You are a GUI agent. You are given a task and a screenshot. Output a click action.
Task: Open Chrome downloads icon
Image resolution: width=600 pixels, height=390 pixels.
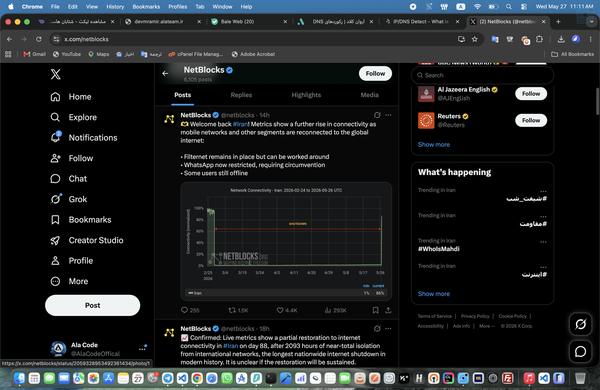[x=561, y=39]
